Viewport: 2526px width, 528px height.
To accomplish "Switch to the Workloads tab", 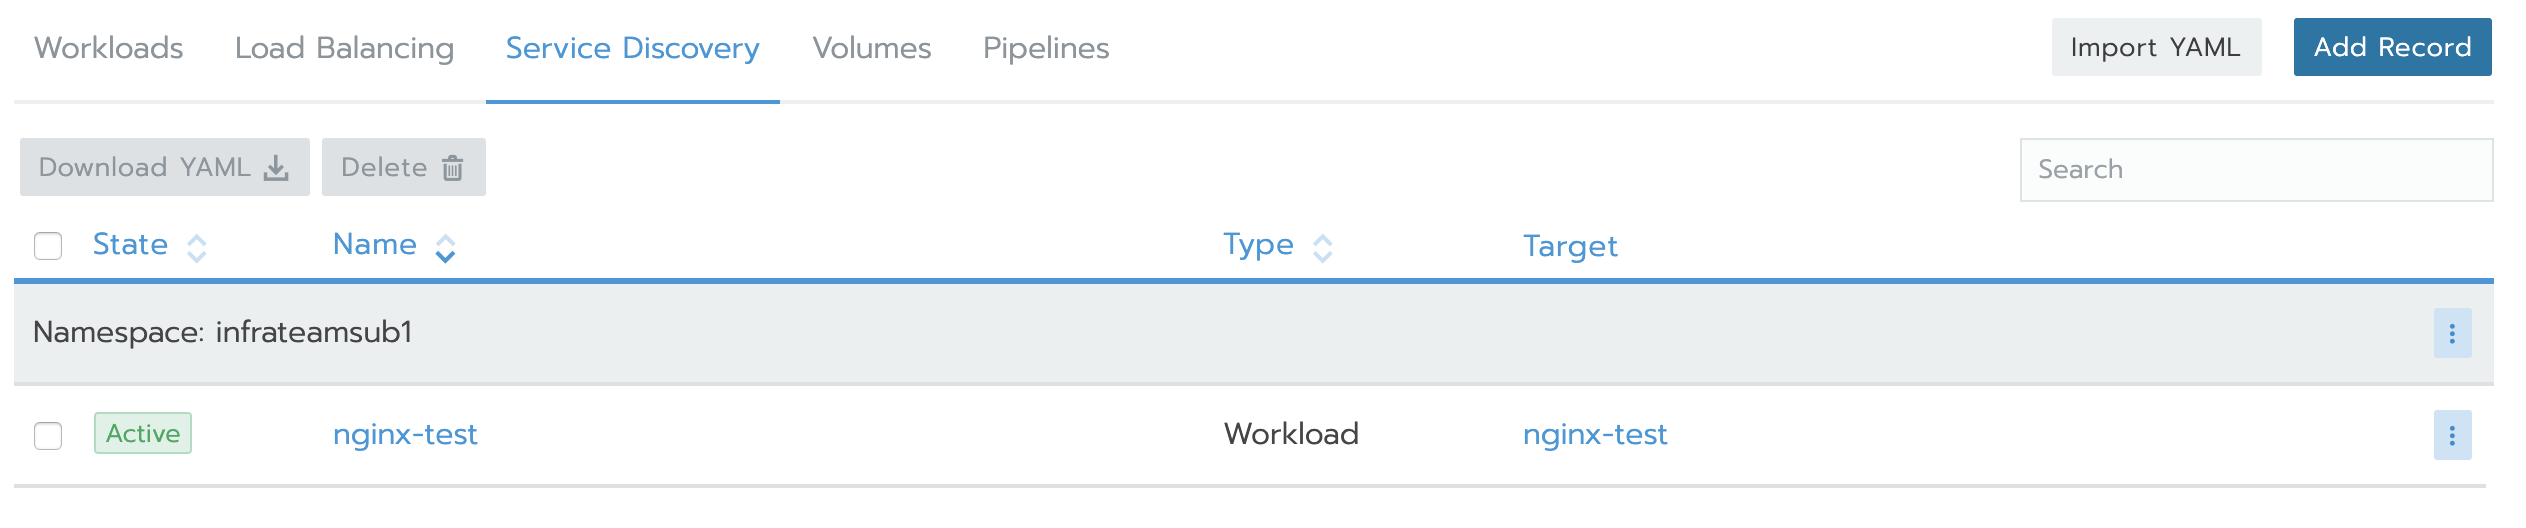I will click(109, 48).
